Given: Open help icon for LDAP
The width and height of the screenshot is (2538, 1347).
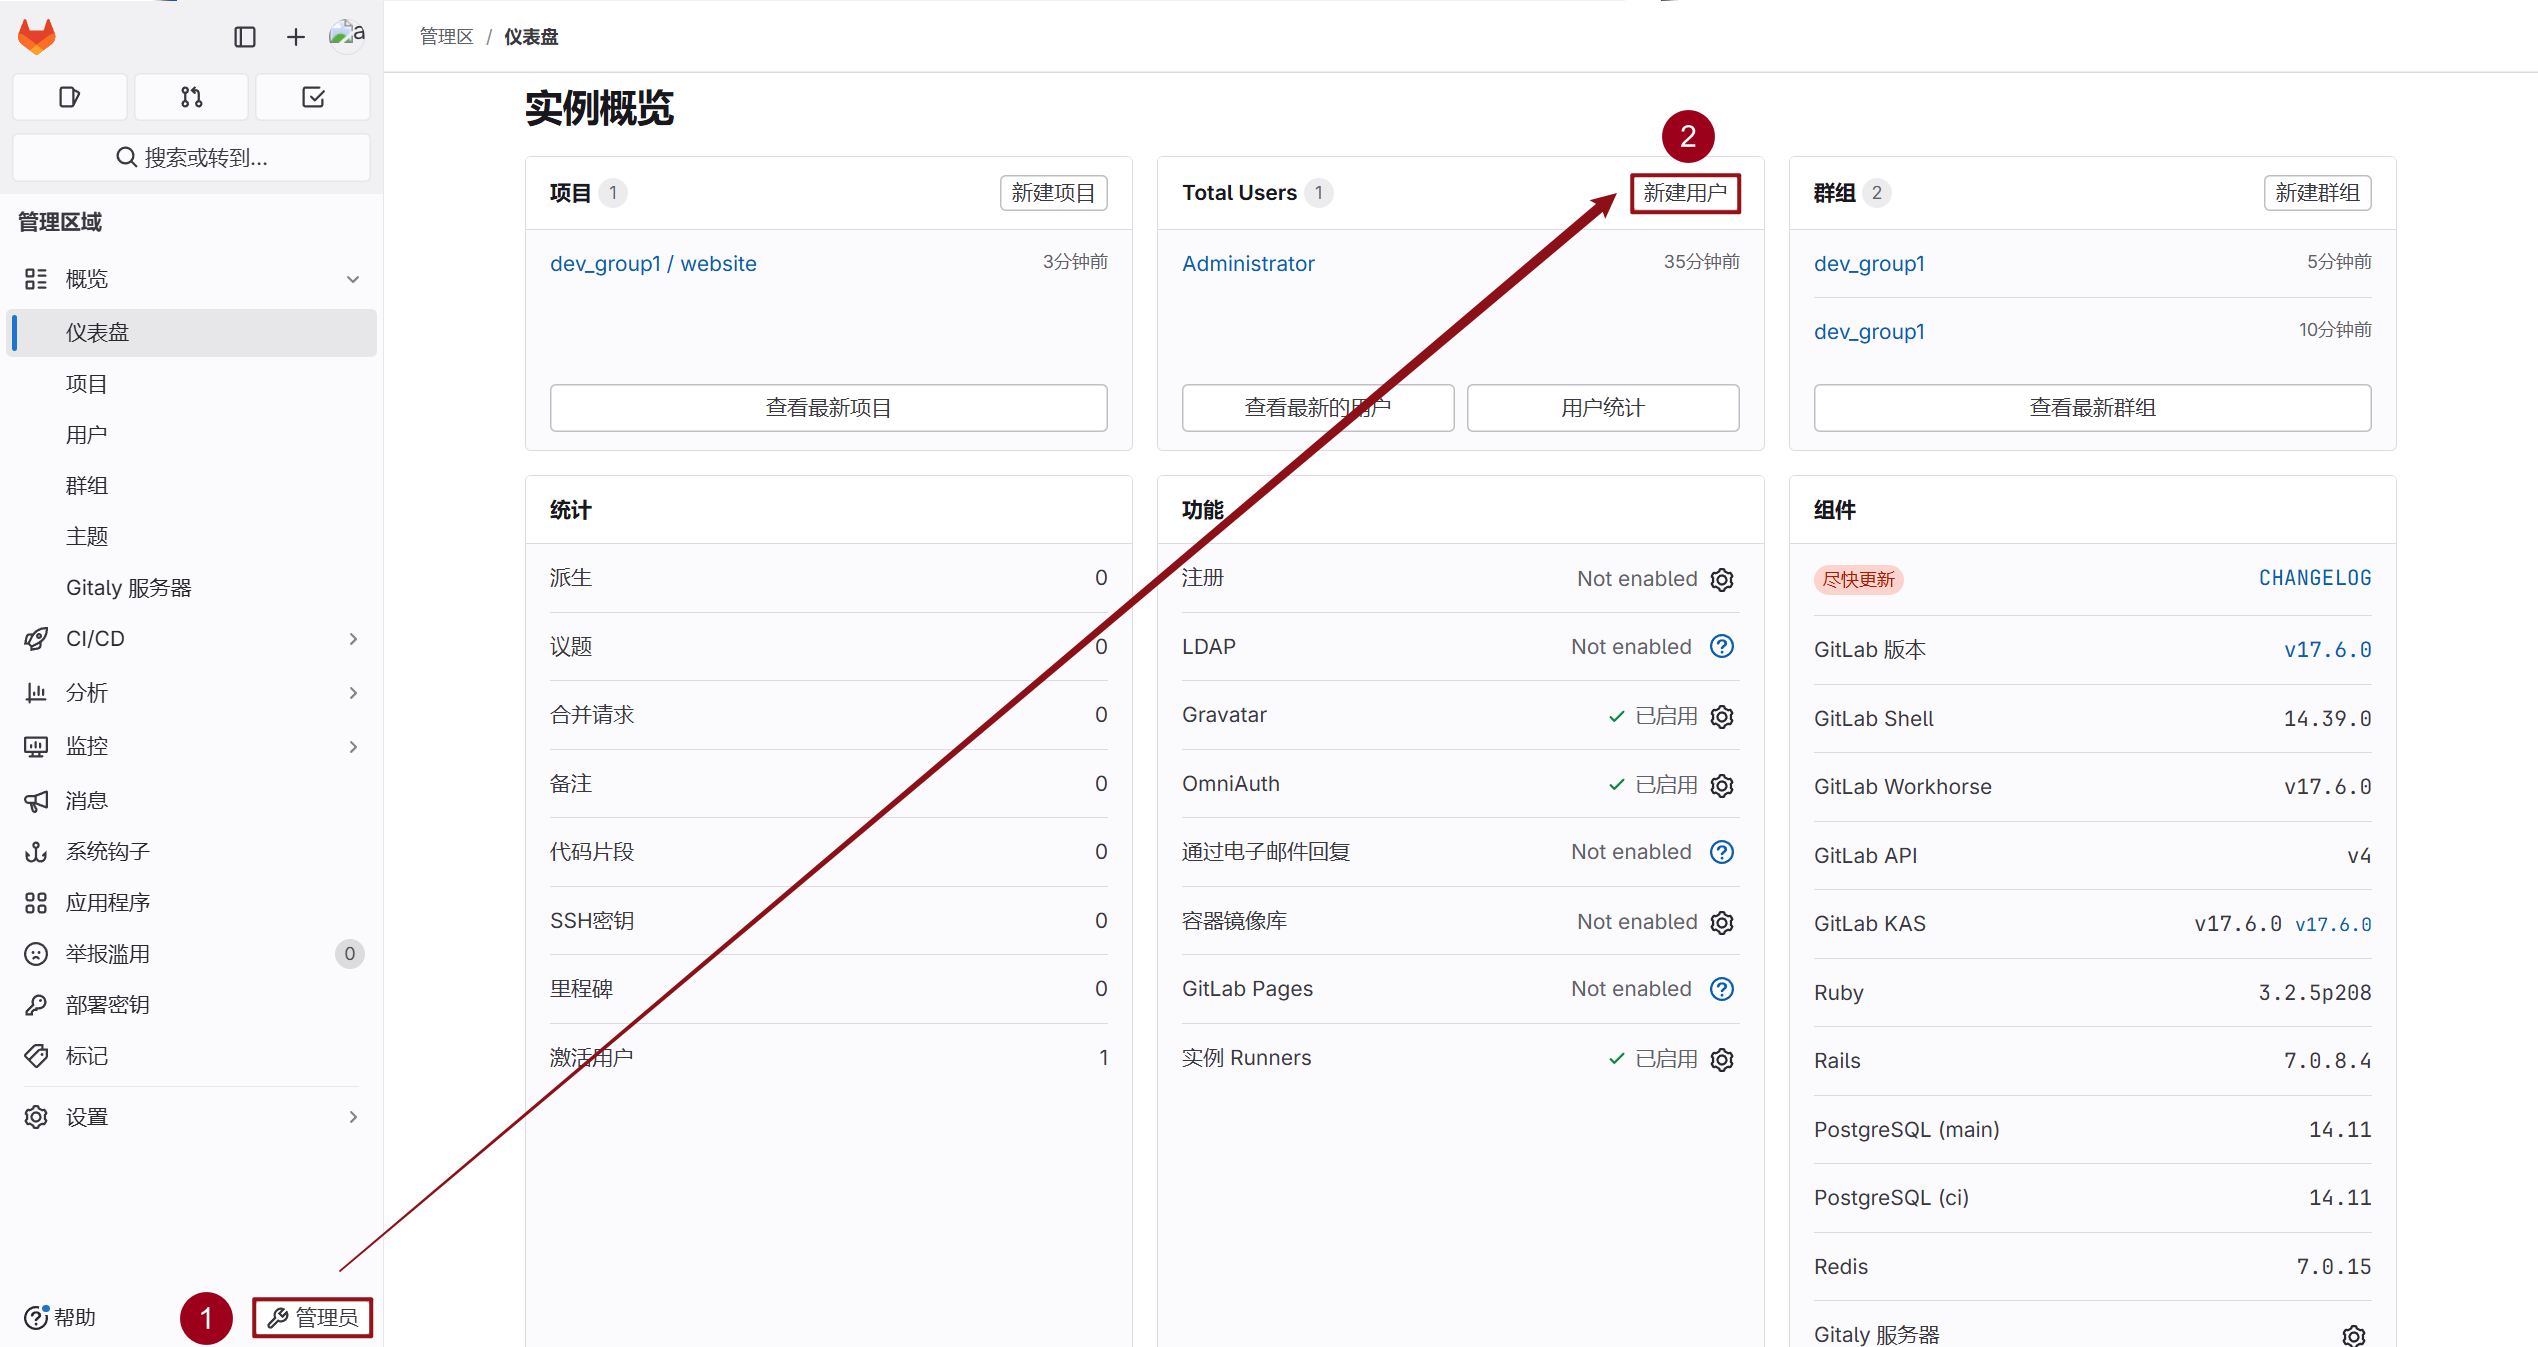Looking at the screenshot, I should pos(1722,647).
